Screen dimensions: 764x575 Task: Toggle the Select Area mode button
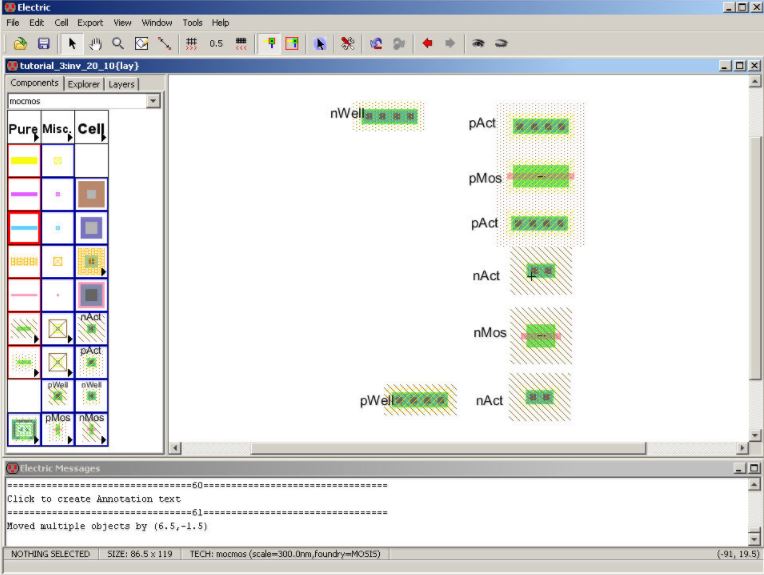pos(291,44)
